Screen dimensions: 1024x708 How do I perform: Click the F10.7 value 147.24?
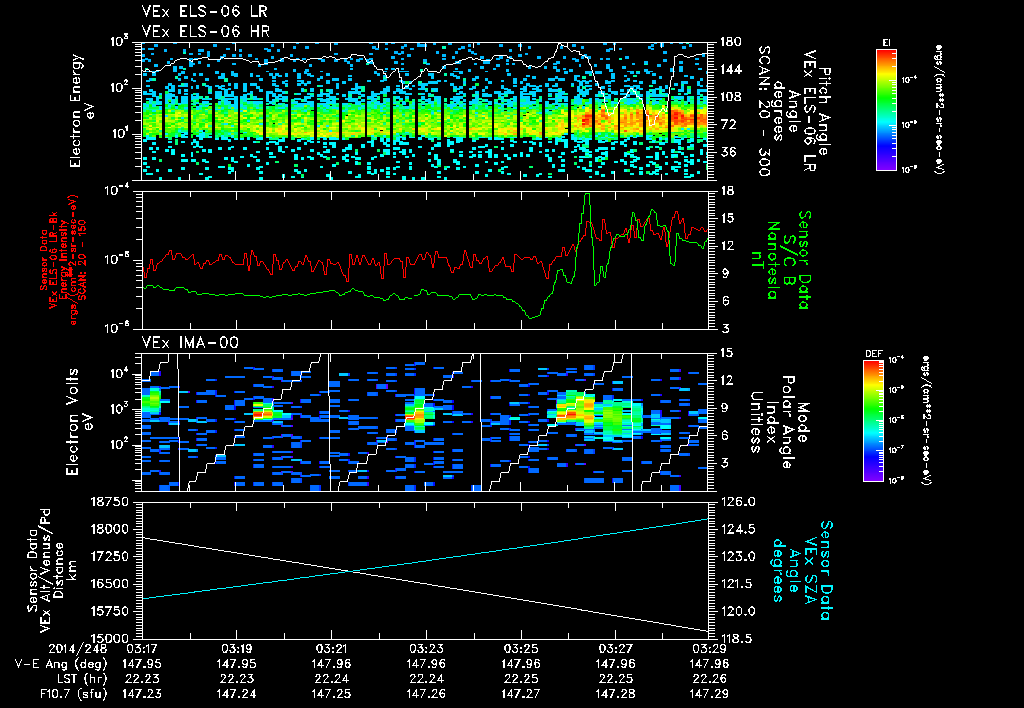pos(236,694)
